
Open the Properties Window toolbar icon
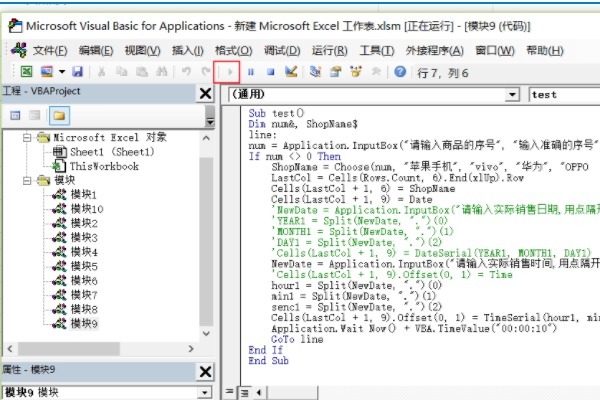click(x=336, y=72)
